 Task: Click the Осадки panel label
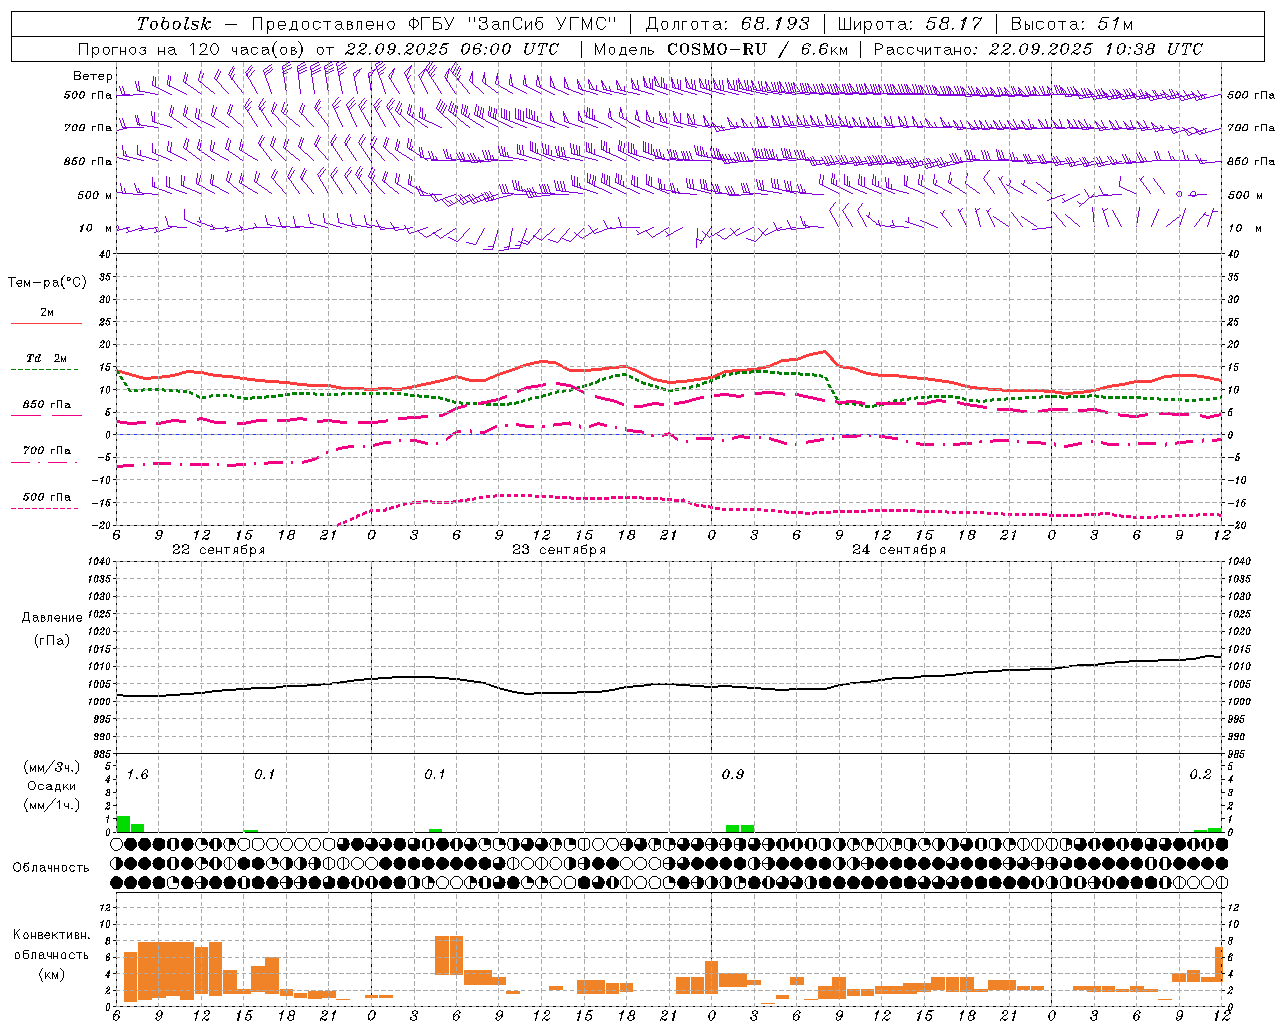pyautogui.click(x=52, y=786)
